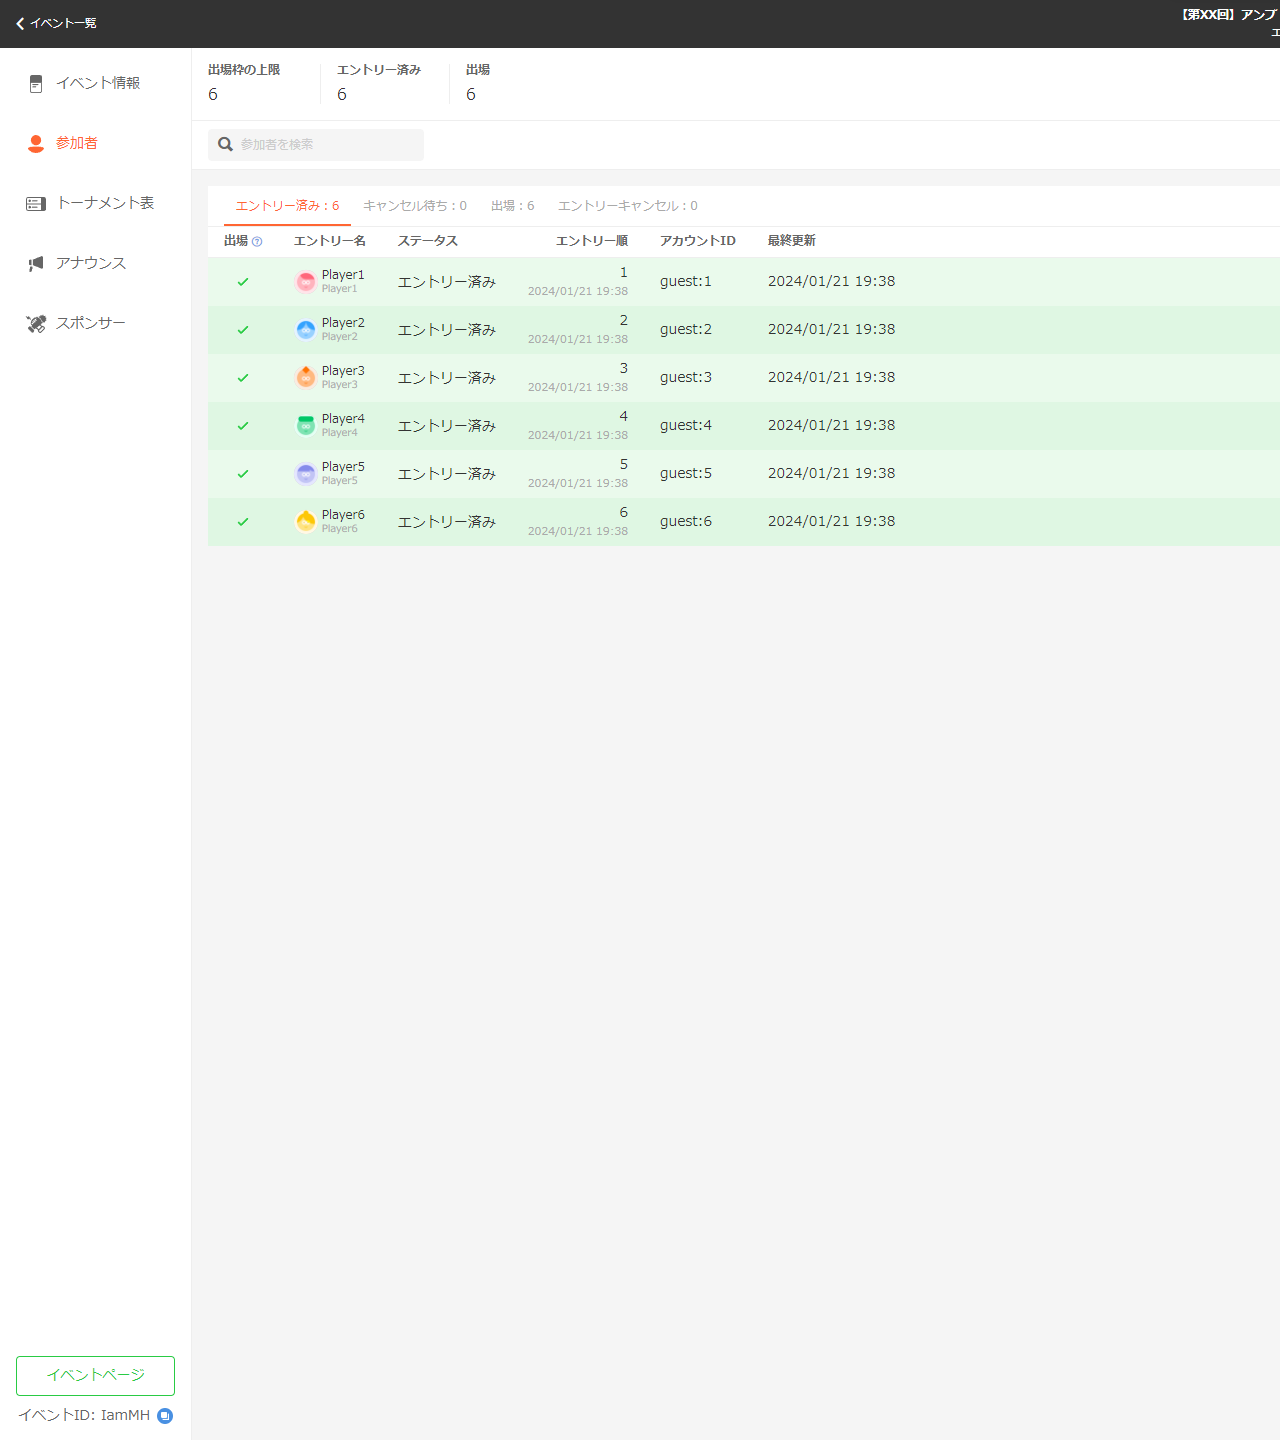This screenshot has width=1280, height=1440.
Task: Click the イベントページ button
Action: 95,1376
